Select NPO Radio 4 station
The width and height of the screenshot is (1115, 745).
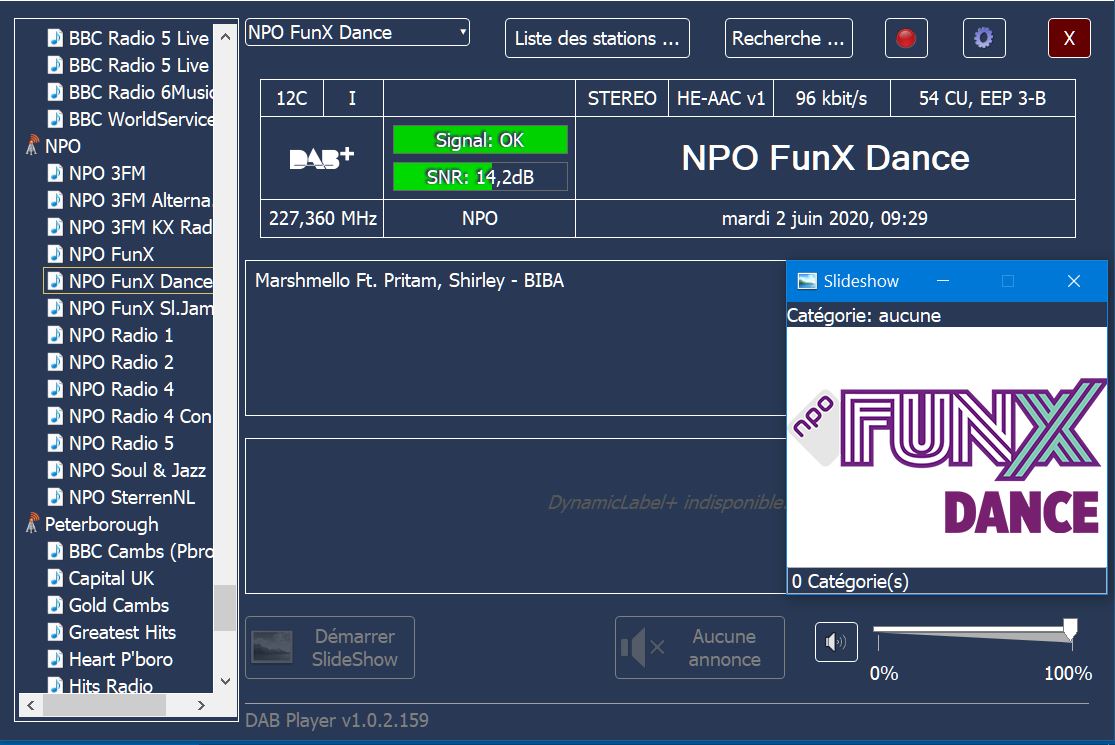121,389
